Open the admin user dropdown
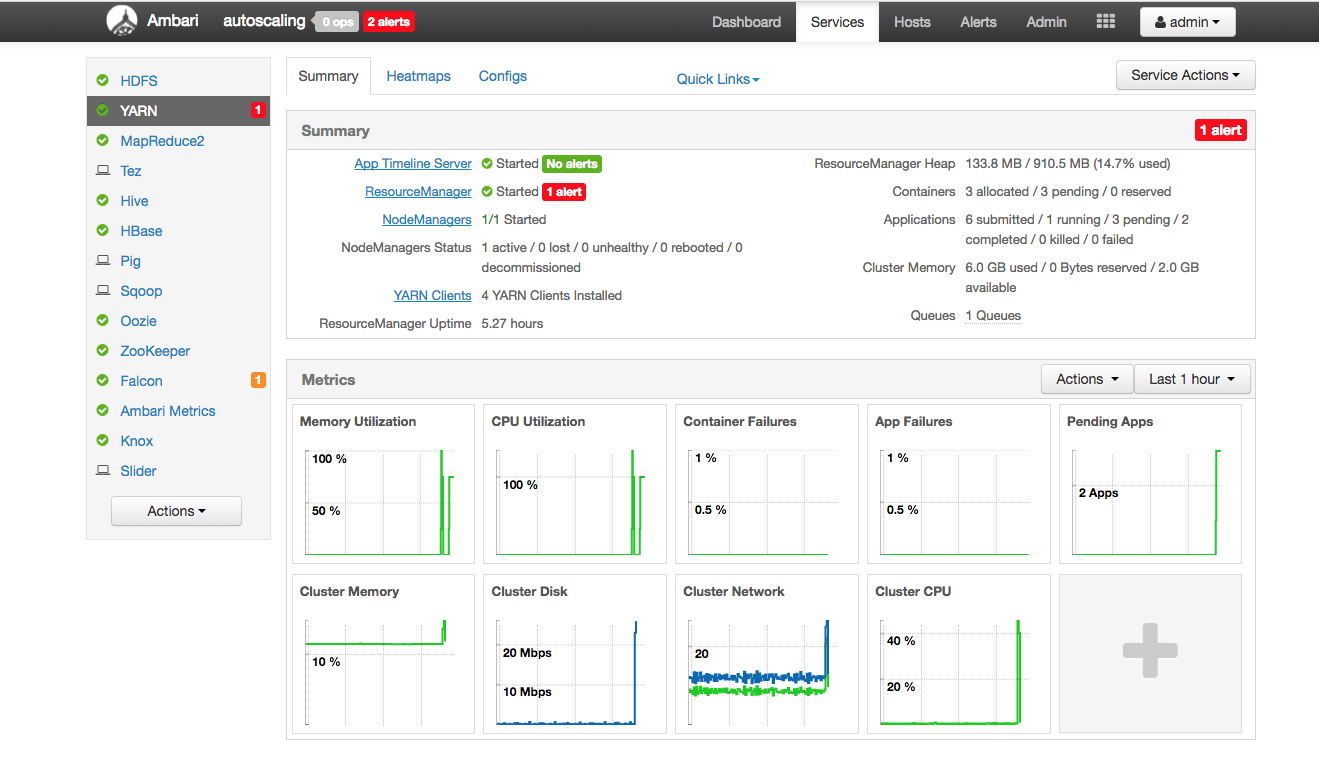The image size is (1319, 778). pos(1187,21)
